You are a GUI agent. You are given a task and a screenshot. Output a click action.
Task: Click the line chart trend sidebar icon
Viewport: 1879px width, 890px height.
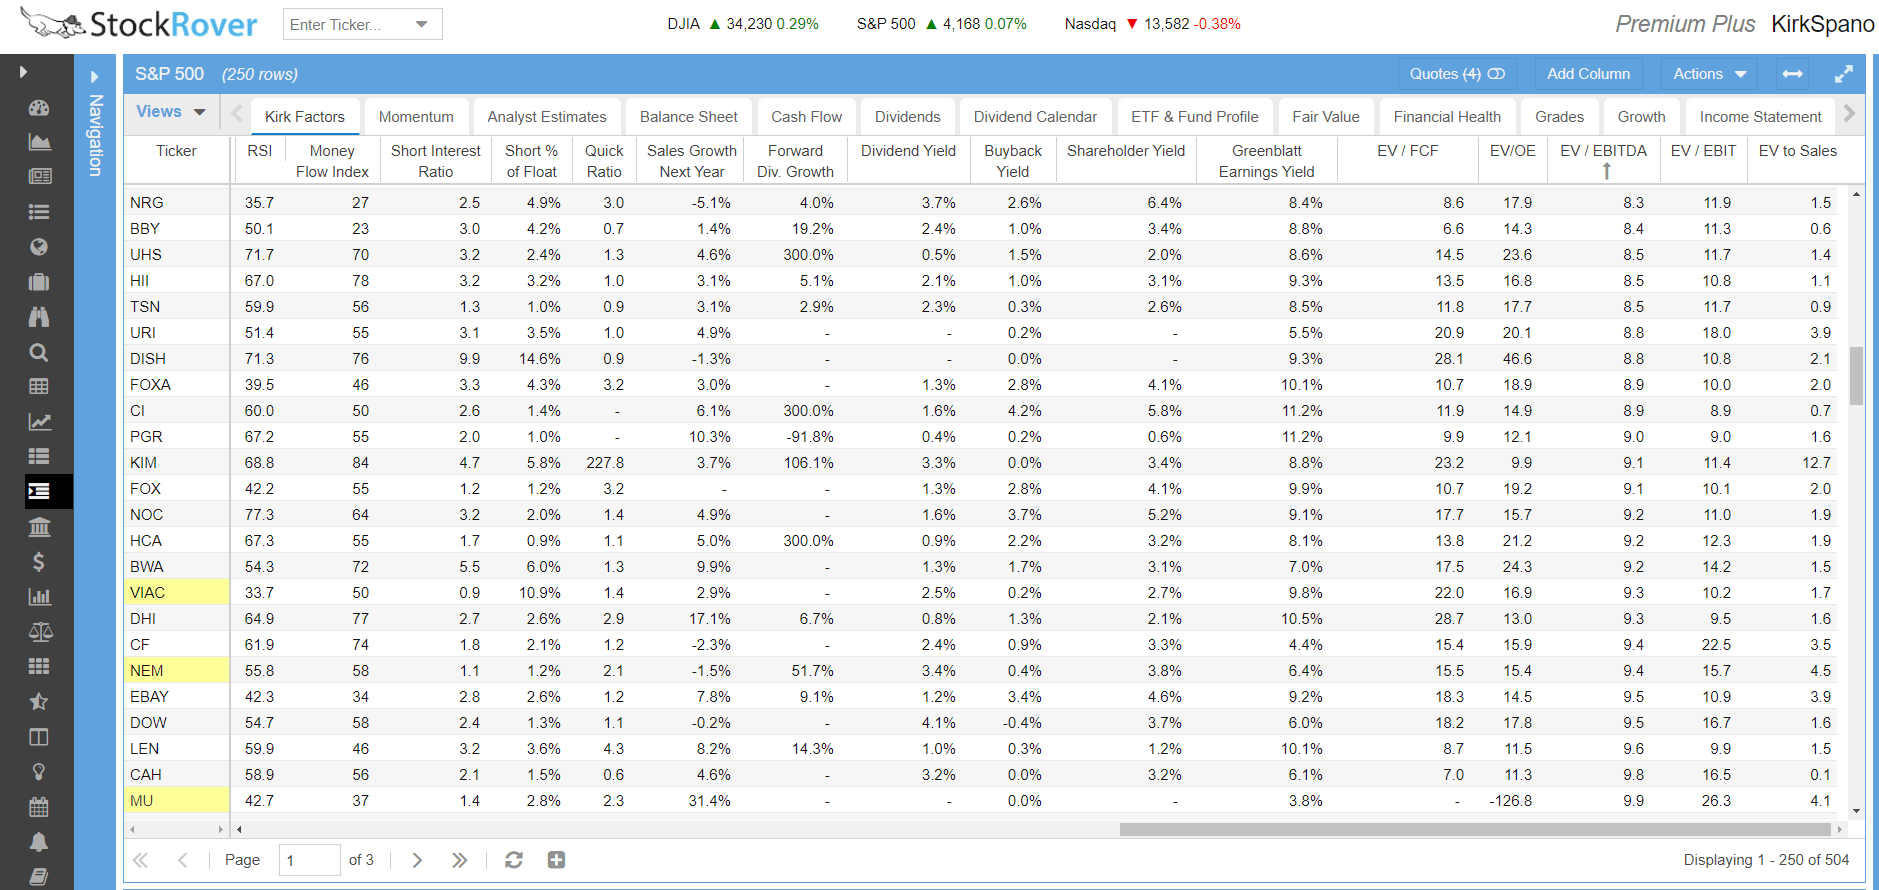pos(39,422)
